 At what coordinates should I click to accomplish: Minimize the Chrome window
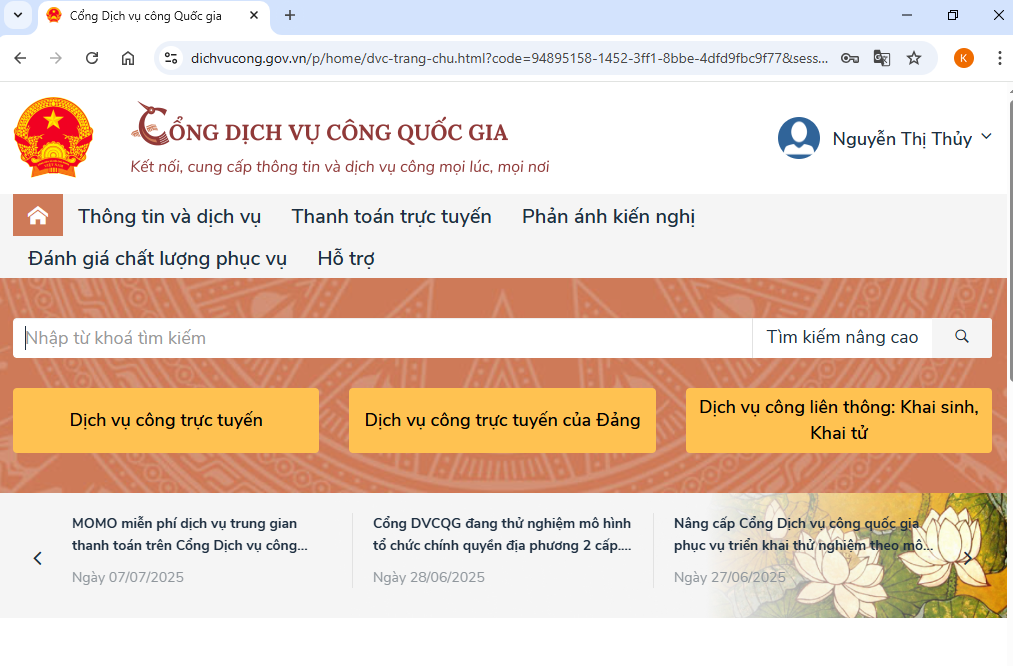click(907, 15)
